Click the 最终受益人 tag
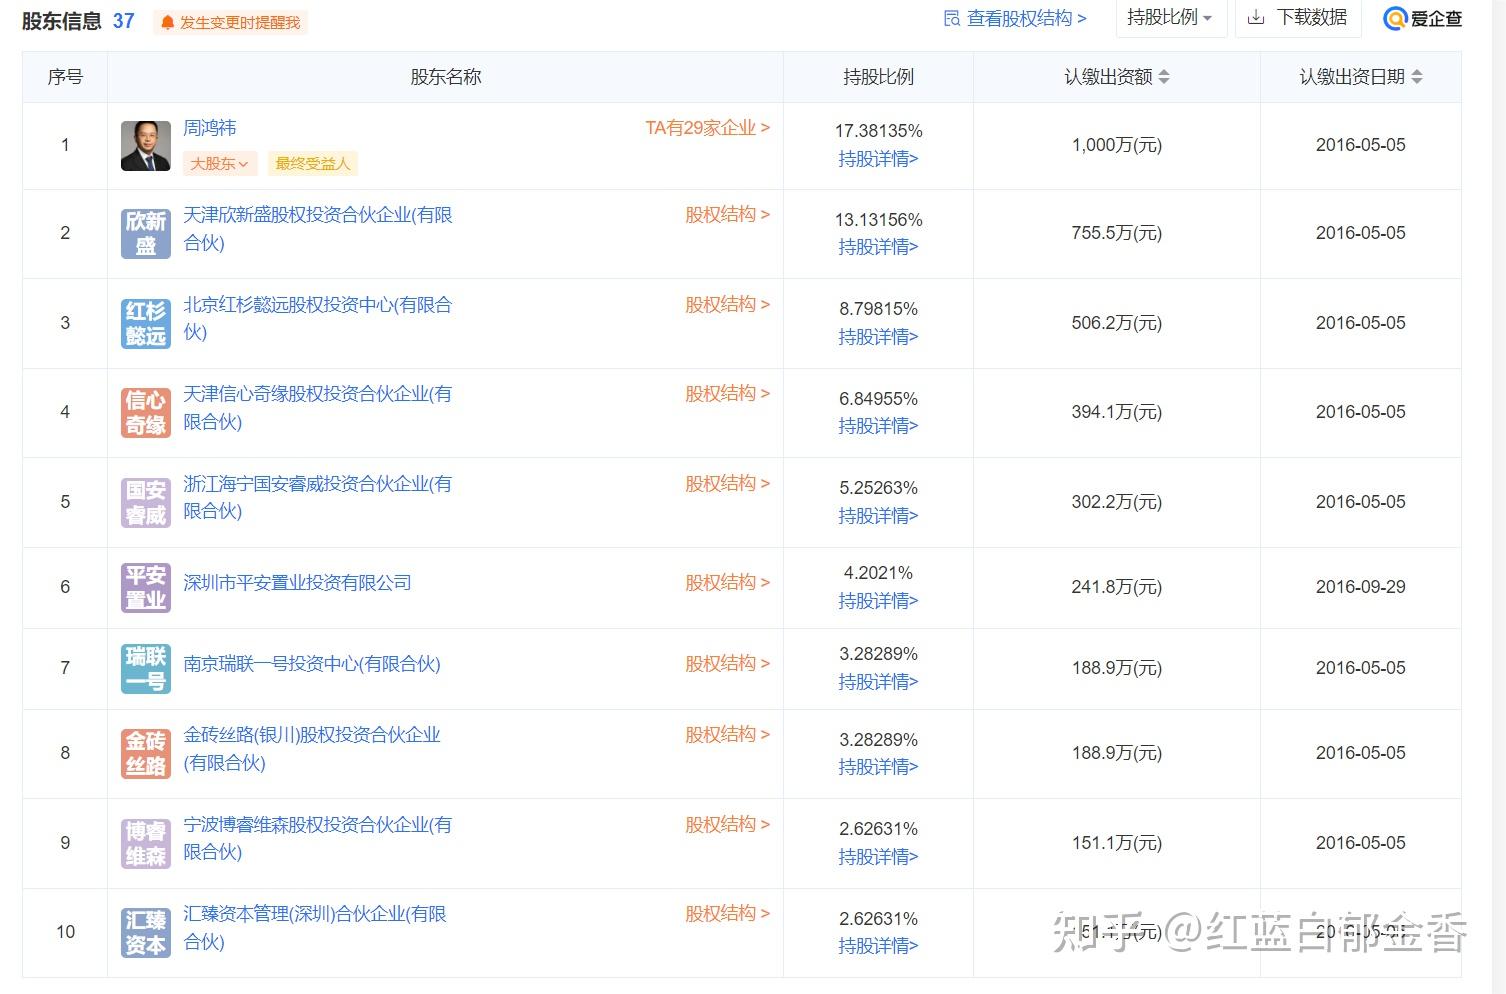Image resolution: width=1506 pixels, height=994 pixels. click(x=313, y=164)
